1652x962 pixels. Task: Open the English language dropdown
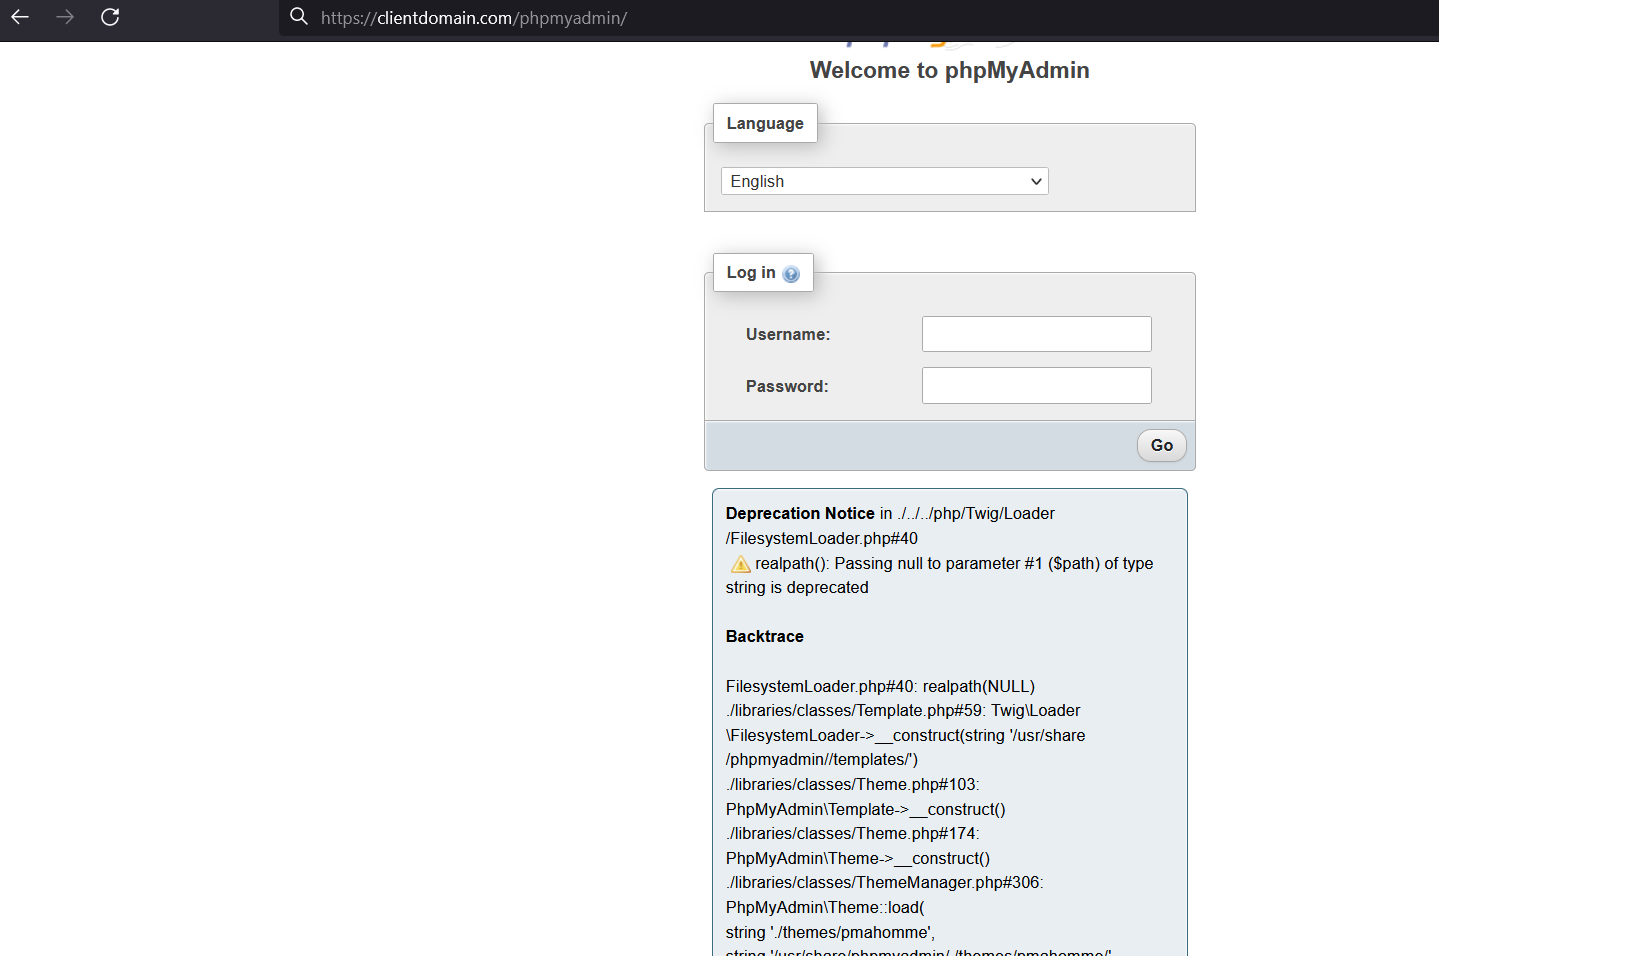tap(884, 181)
